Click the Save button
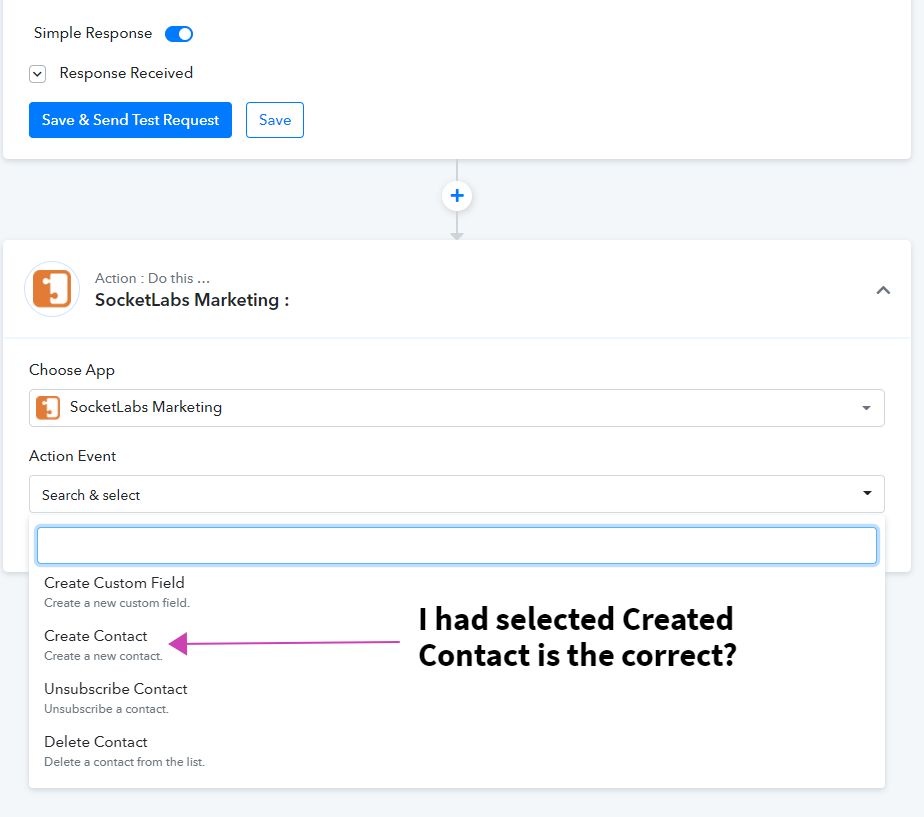This screenshot has height=817, width=924. (275, 120)
